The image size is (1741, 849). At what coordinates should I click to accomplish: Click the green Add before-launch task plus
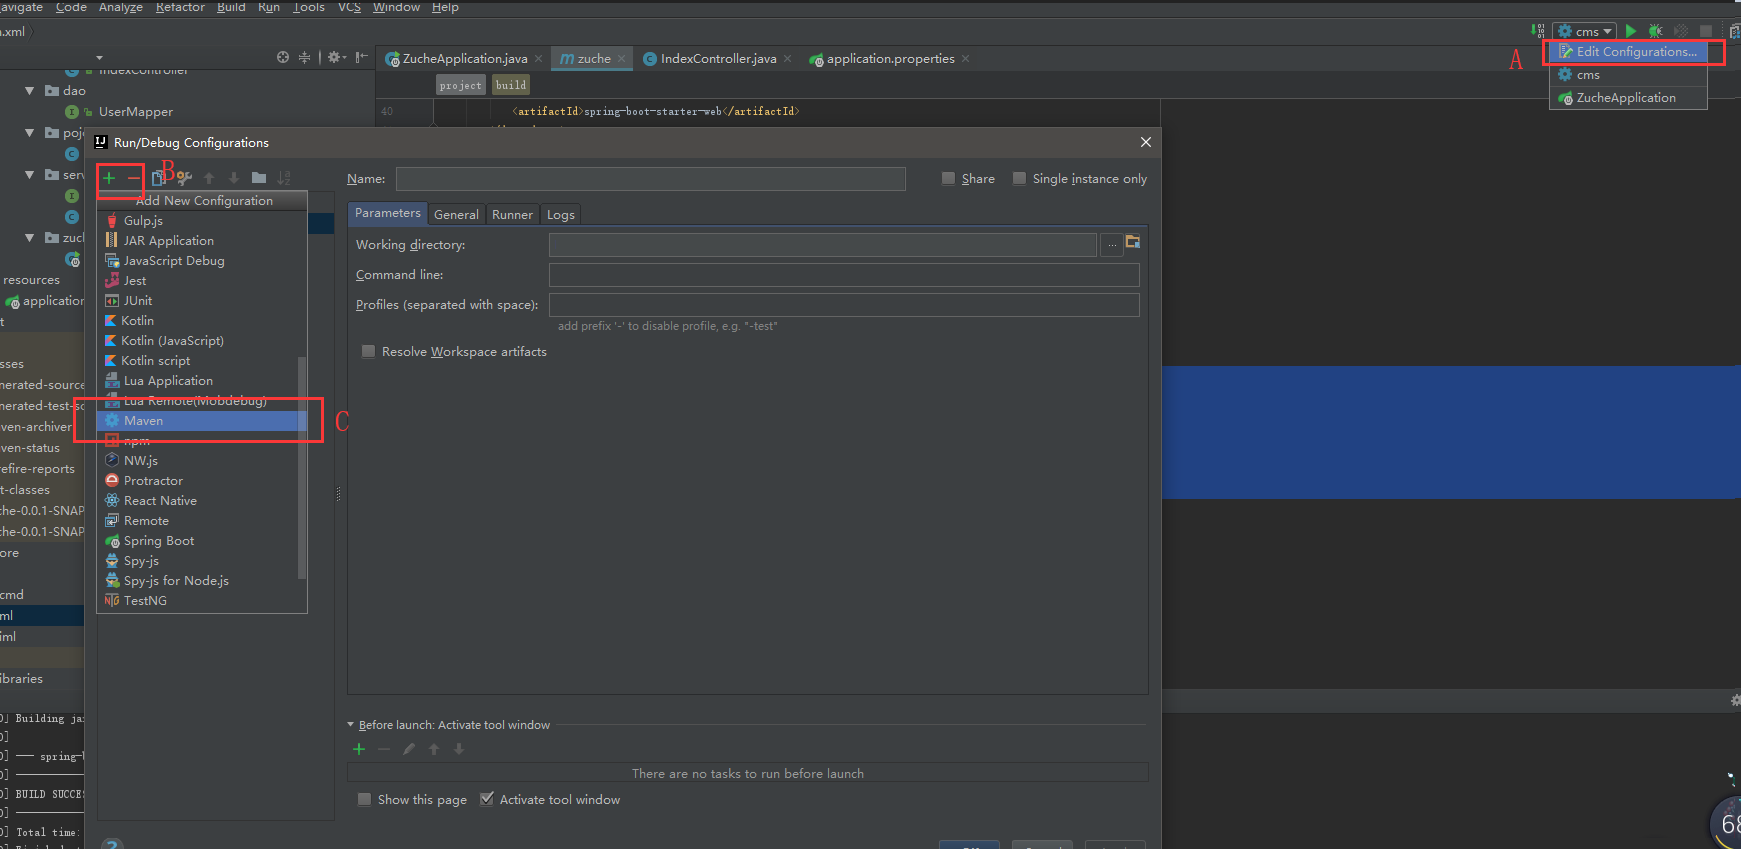(359, 749)
